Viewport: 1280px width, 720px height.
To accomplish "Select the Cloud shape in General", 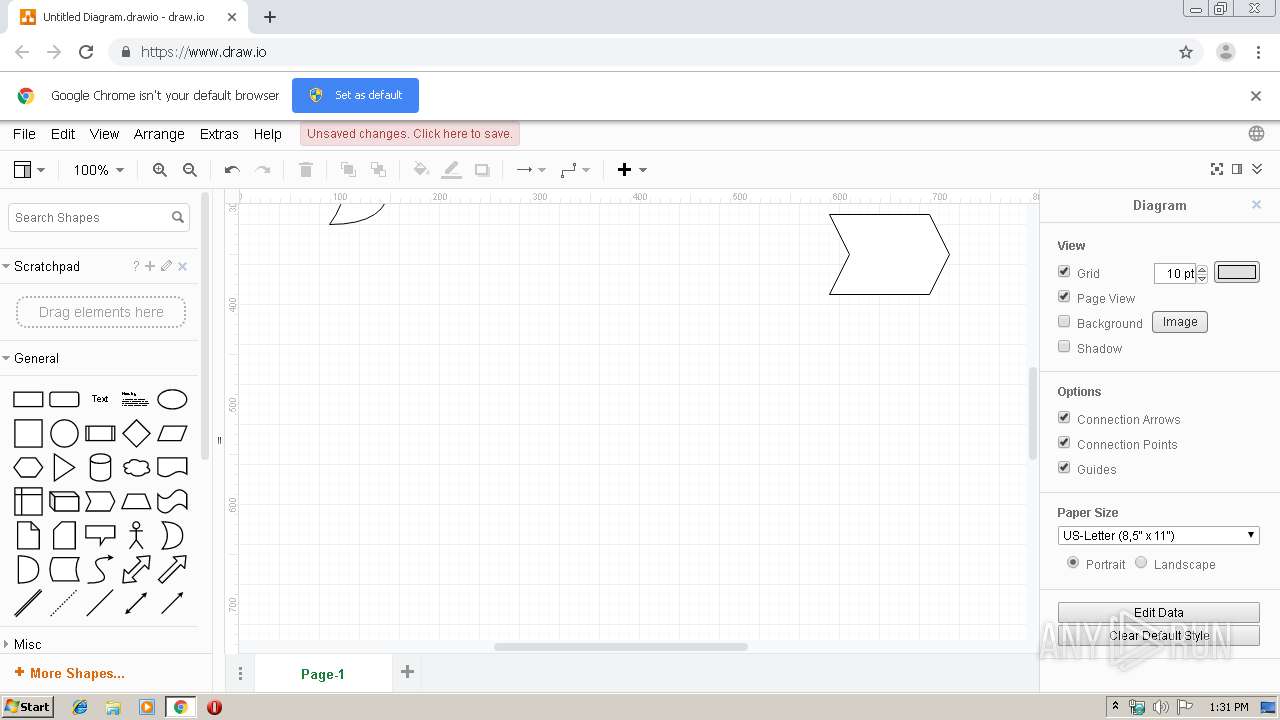I will pos(136,467).
